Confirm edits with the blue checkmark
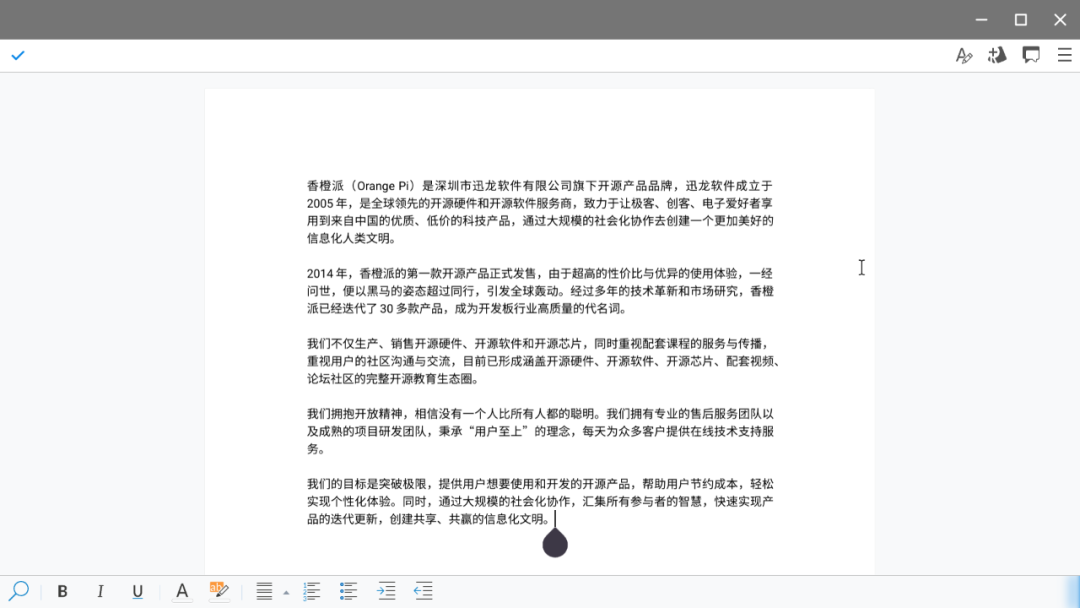 click(x=17, y=55)
